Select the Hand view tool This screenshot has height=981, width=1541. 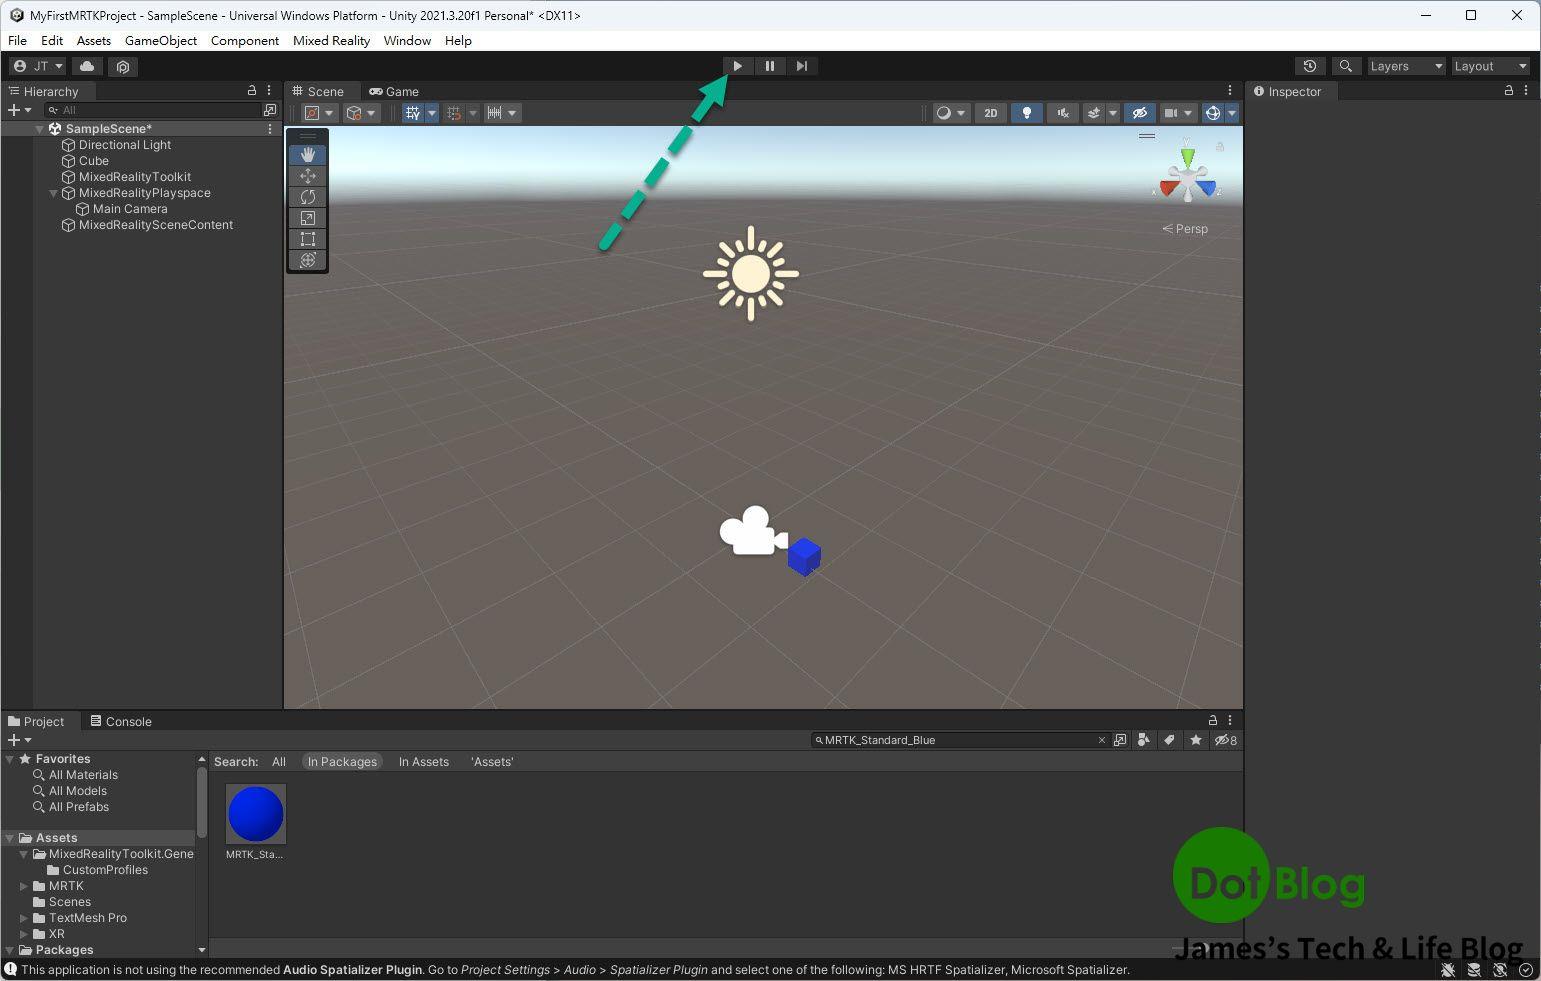pos(308,155)
